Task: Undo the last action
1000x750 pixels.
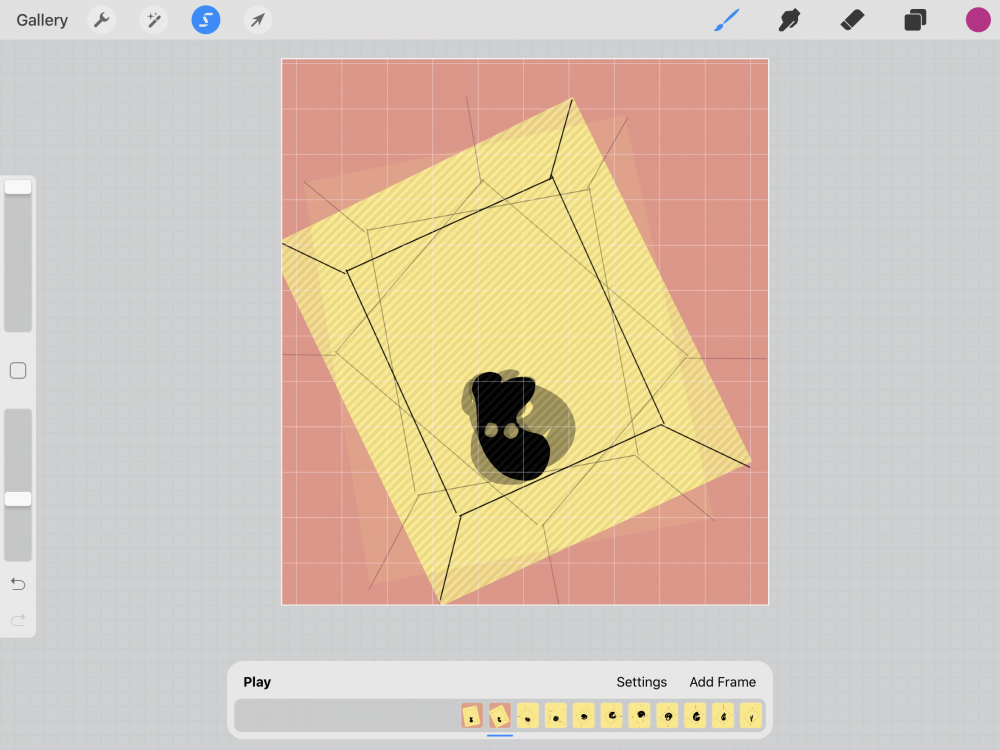Action: pyautogui.click(x=18, y=584)
